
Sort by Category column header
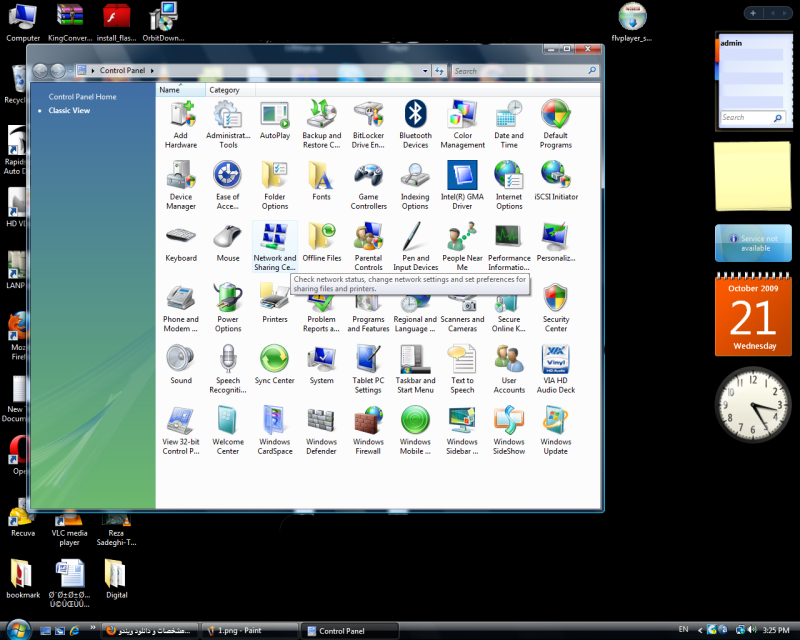230,90
